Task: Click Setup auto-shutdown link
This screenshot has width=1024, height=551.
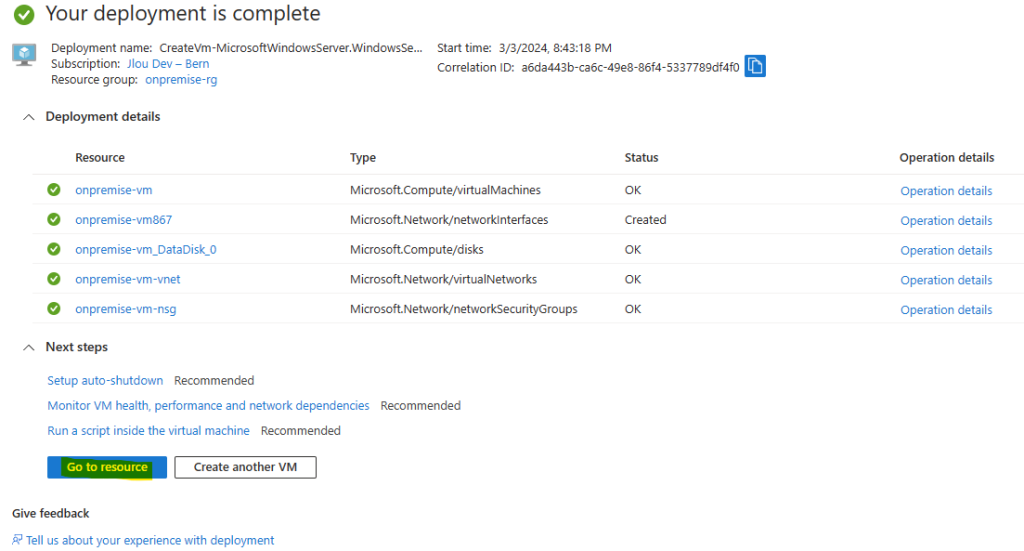Action: [x=105, y=381]
